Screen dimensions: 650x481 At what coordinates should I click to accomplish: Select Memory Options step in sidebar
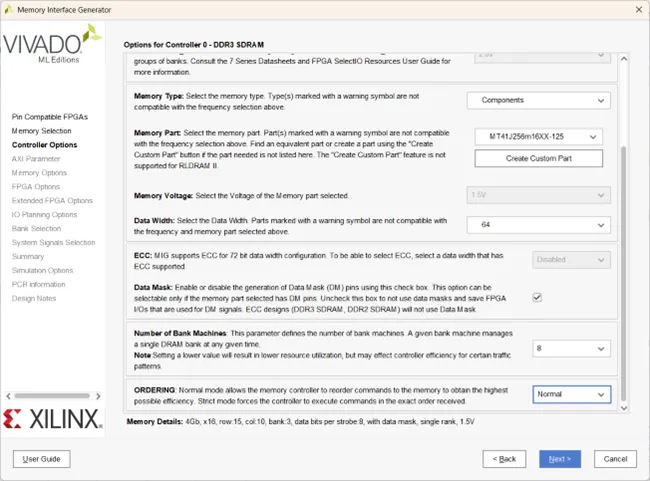39,173
